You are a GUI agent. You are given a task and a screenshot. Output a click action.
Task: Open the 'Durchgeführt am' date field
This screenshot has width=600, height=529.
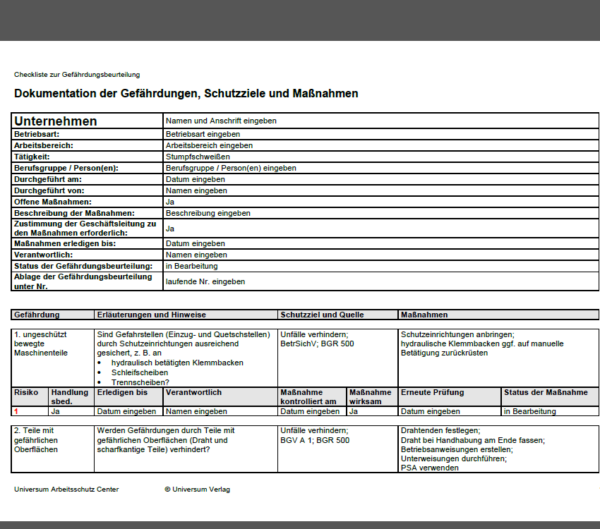click(x=381, y=179)
